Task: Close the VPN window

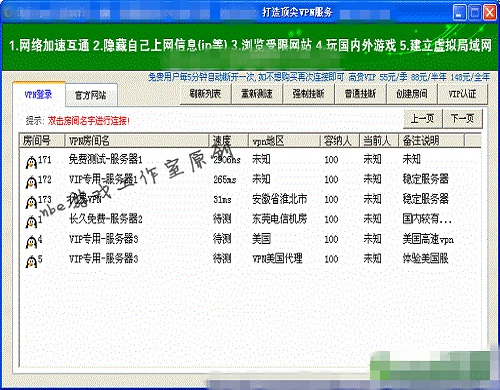Action: (490, 13)
